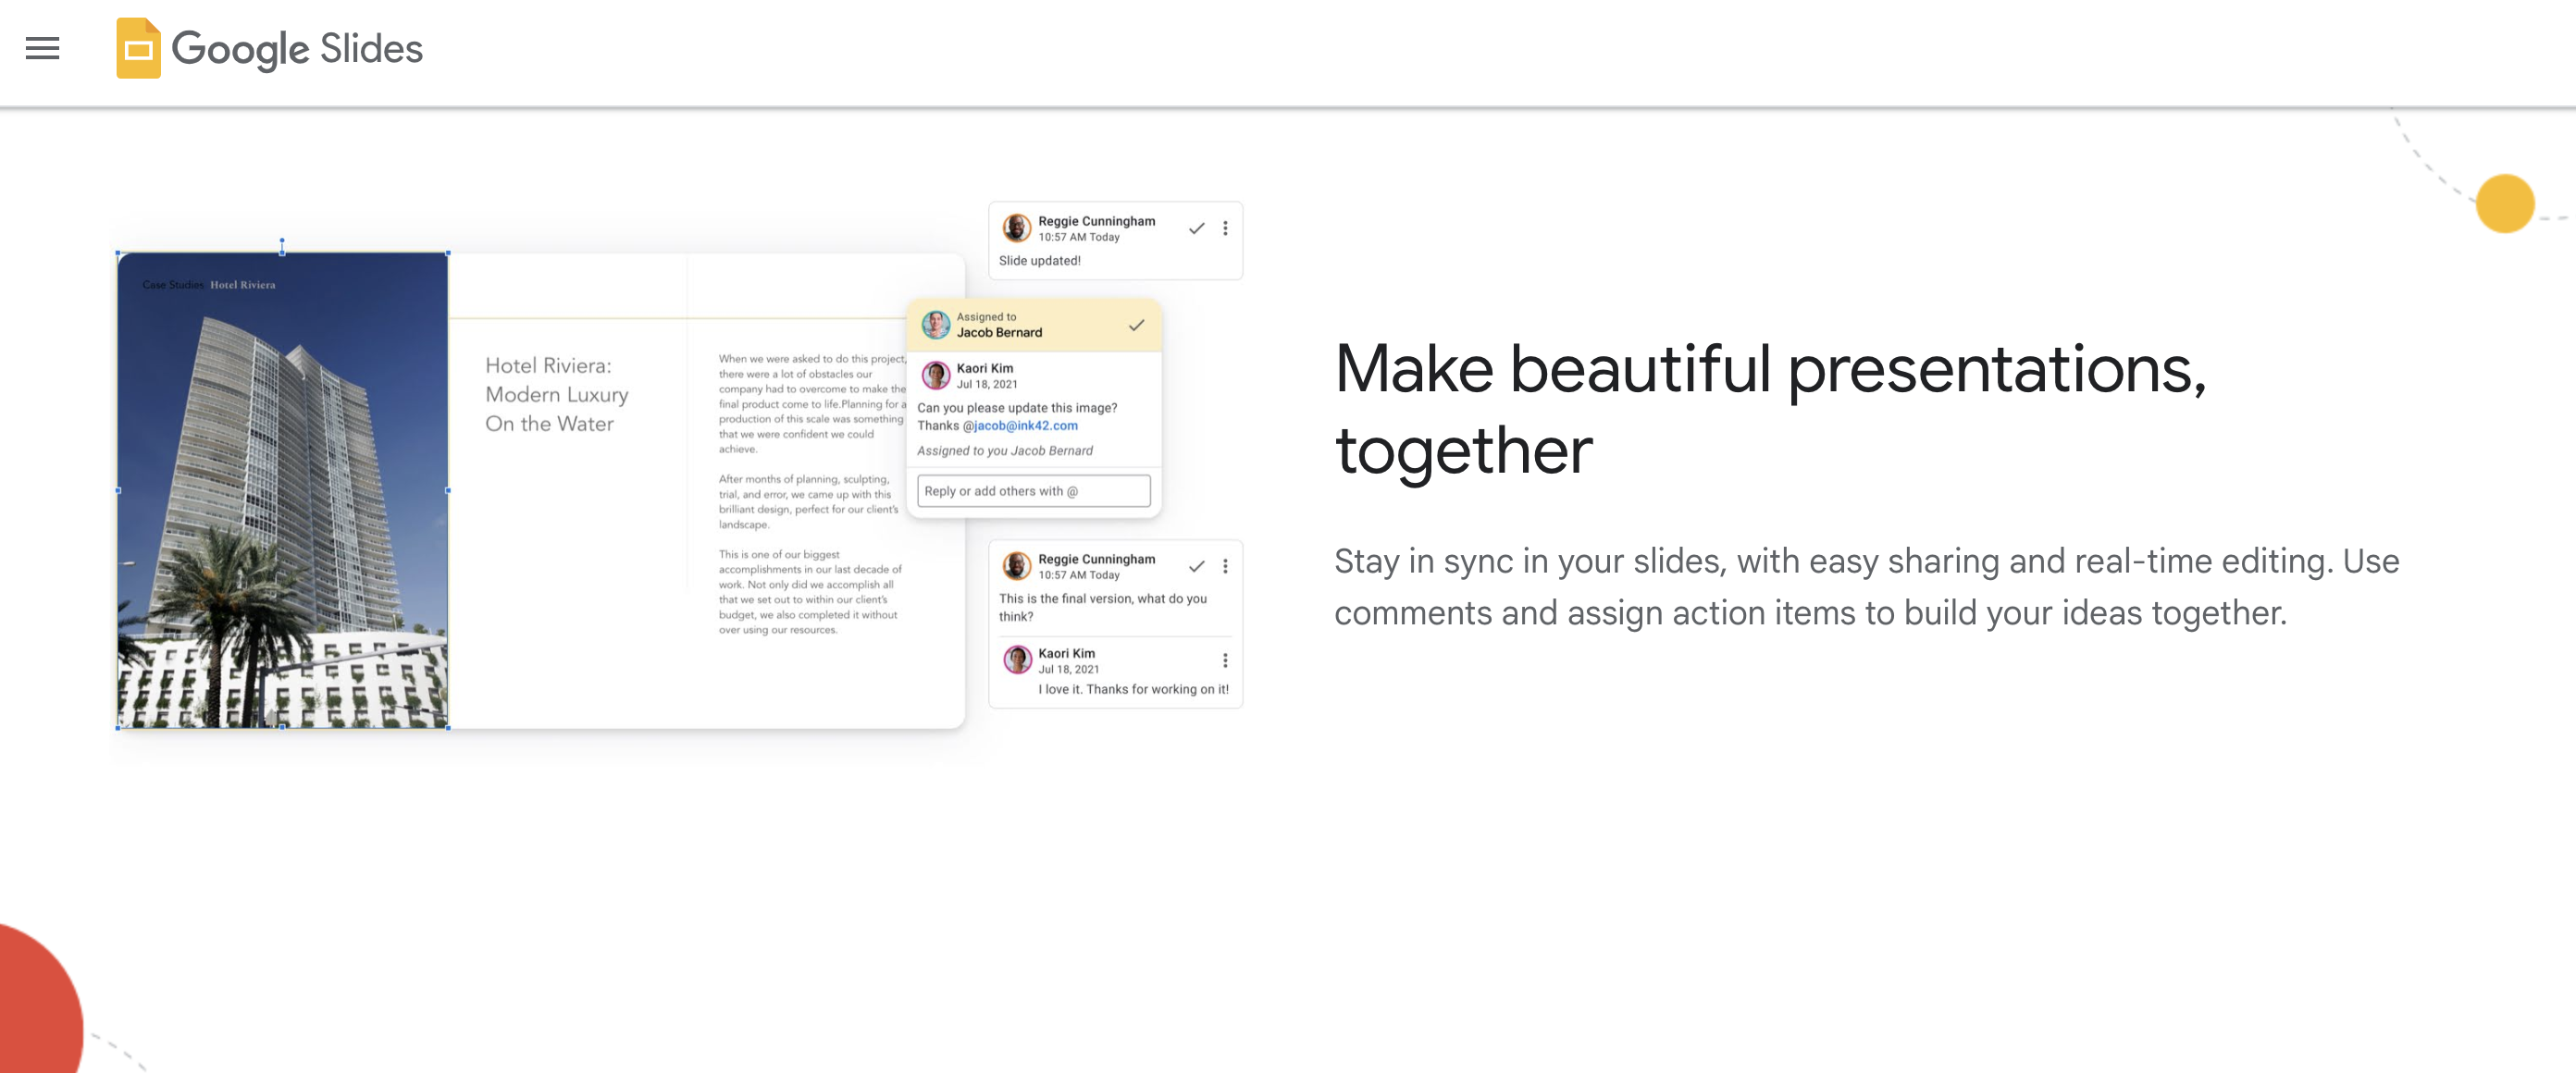Viewport: 2576px width, 1073px height.
Task: Click the Google Slides logo icon
Action: click(138, 48)
